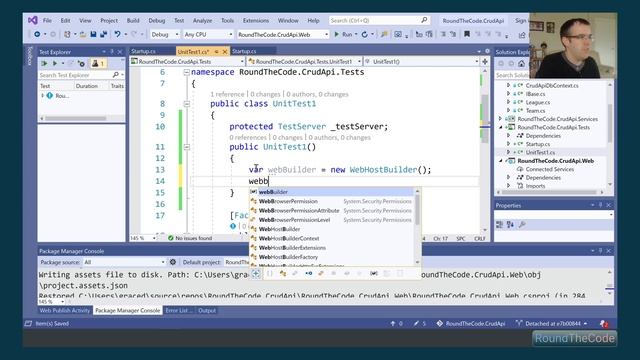Screen dimensions: 640x360
Task: Click the Categorized icon in Properties panel
Action: [500, 224]
